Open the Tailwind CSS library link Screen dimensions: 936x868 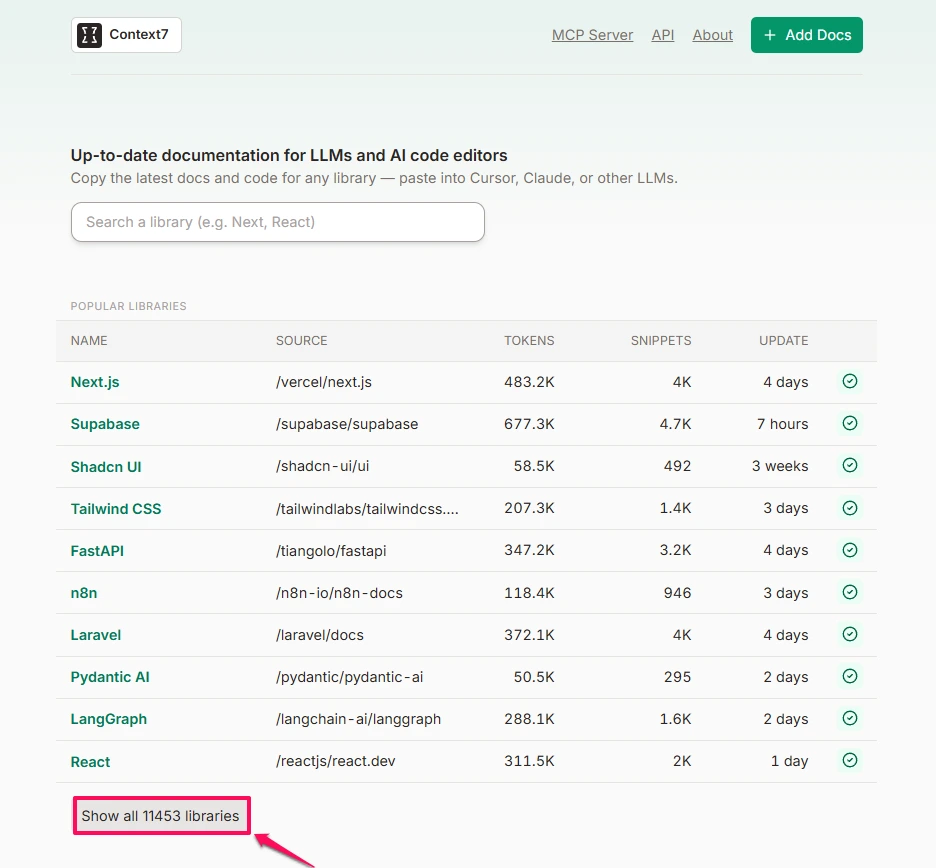pos(116,509)
